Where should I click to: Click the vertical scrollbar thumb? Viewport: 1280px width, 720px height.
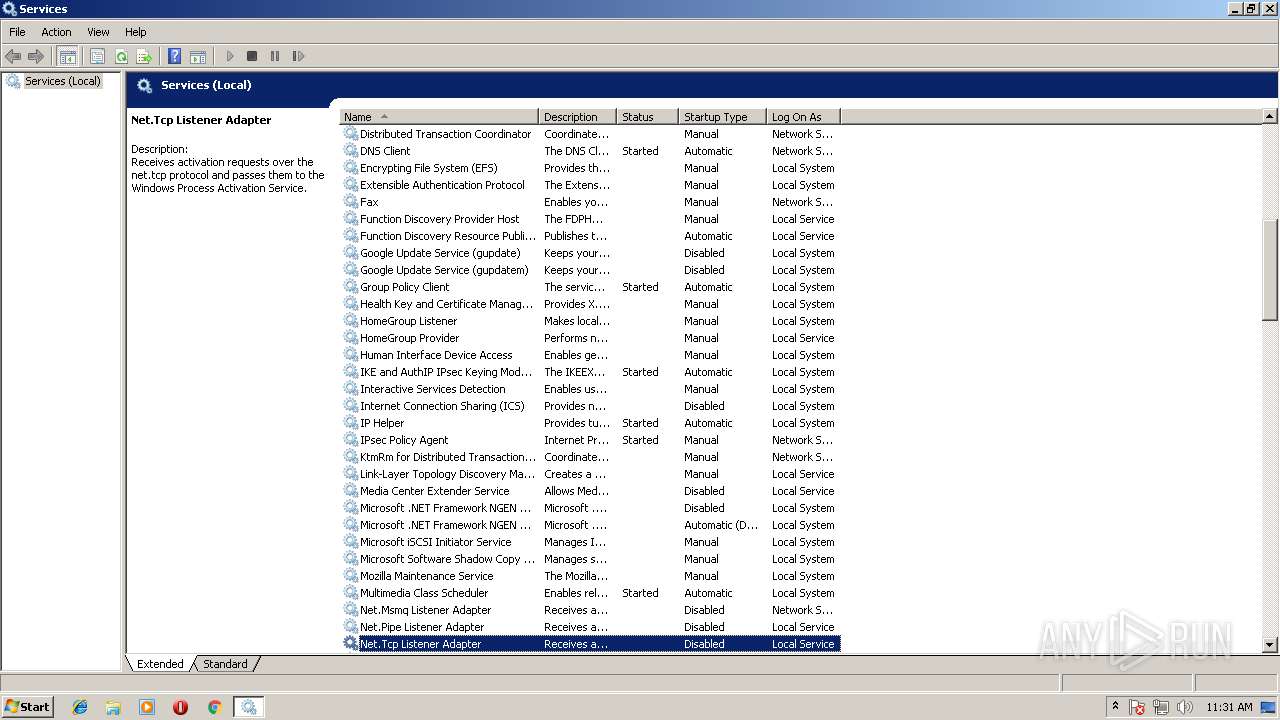(1270, 270)
